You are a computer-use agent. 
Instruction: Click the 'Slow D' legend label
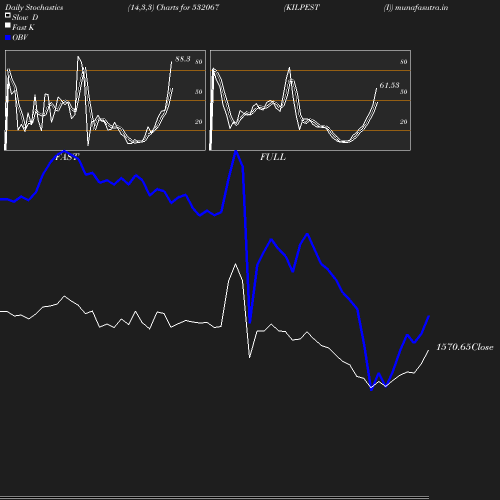click(x=25, y=17)
